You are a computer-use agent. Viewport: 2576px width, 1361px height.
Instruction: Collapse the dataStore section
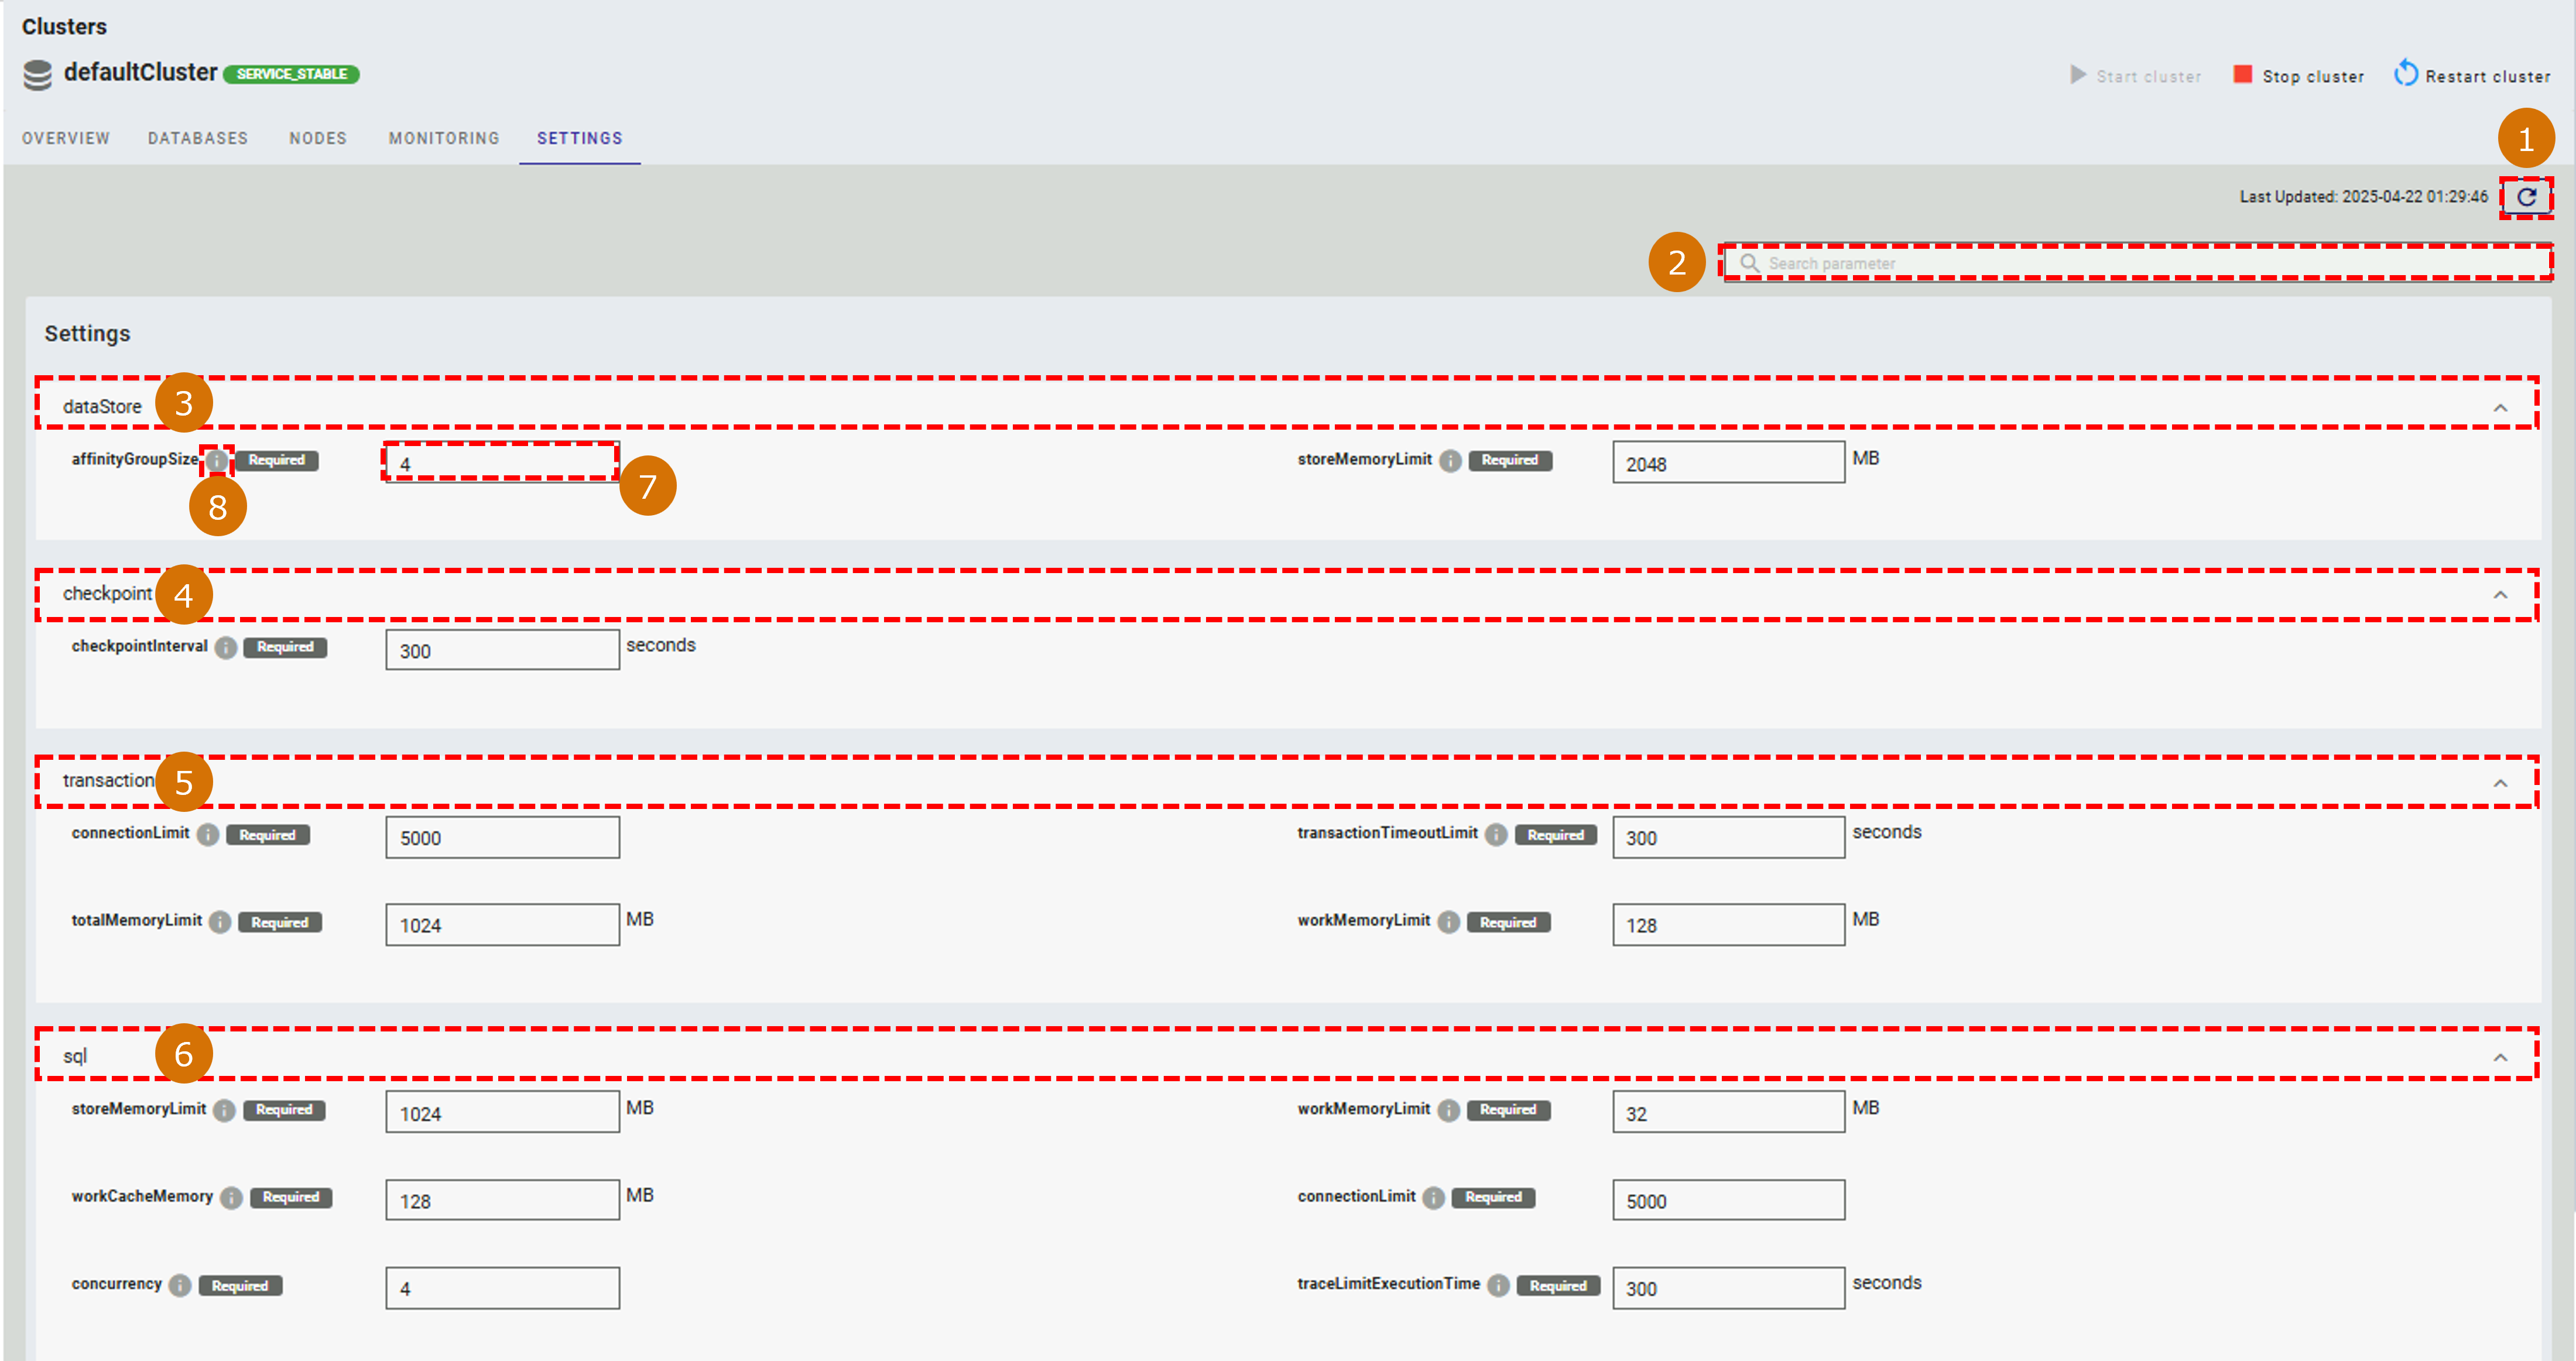point(2500,408)
